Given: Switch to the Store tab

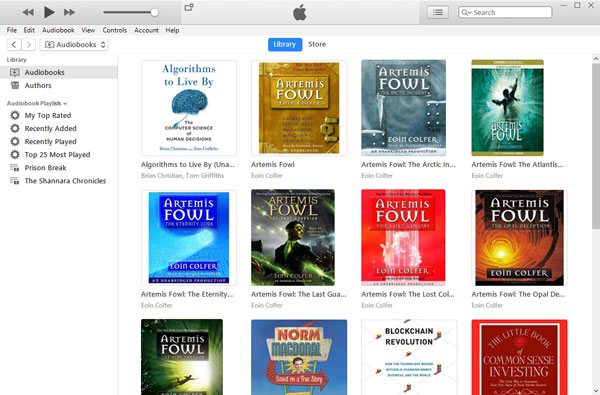Looking at the screenshot, I should [x=317, y=44].
